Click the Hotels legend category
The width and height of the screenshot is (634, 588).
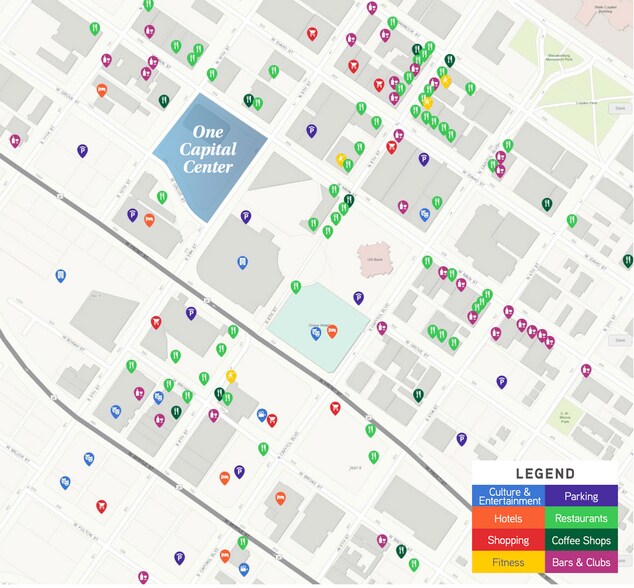click(x=510, y=519)
